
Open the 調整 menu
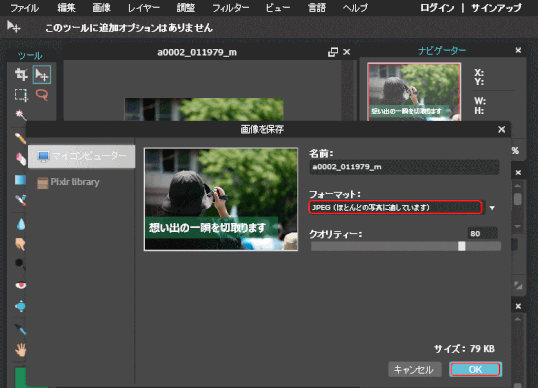point(186,8)
